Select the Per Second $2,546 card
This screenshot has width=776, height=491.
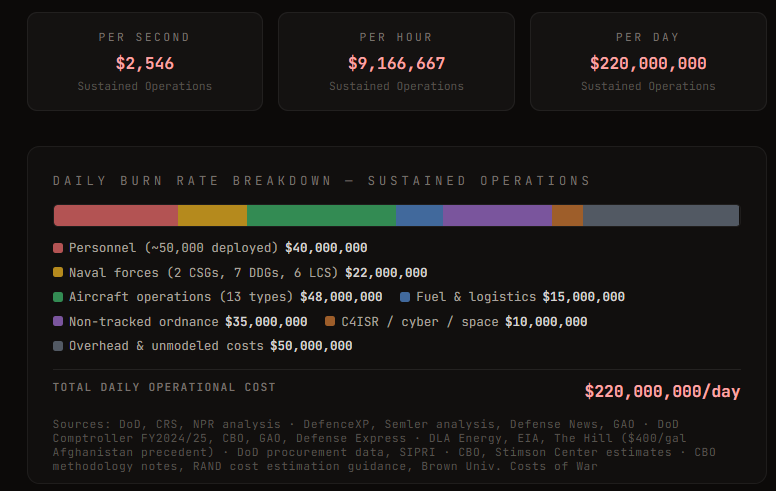pyautogui.click(x=145, y=61)
